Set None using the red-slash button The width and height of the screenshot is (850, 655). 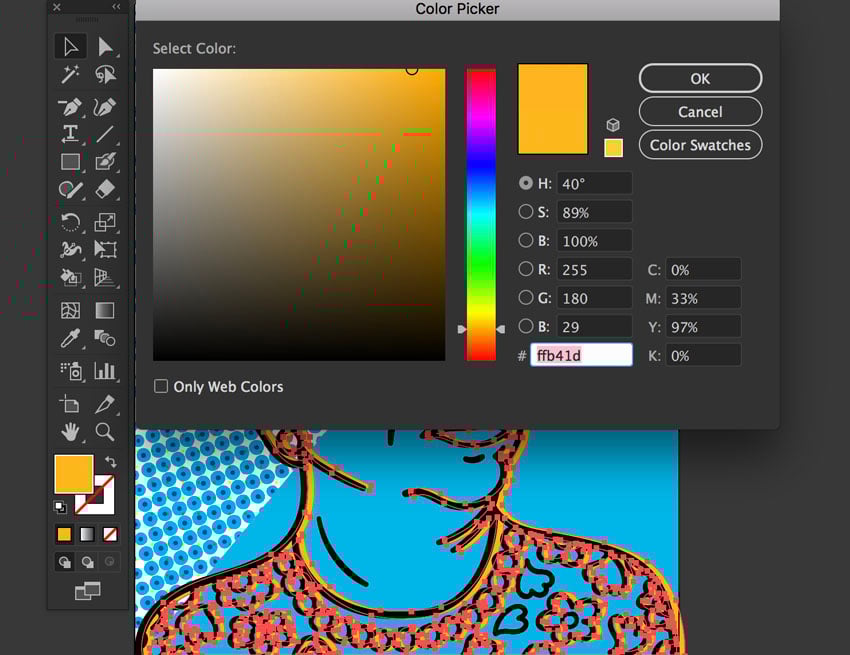click(x=110, y=535)
